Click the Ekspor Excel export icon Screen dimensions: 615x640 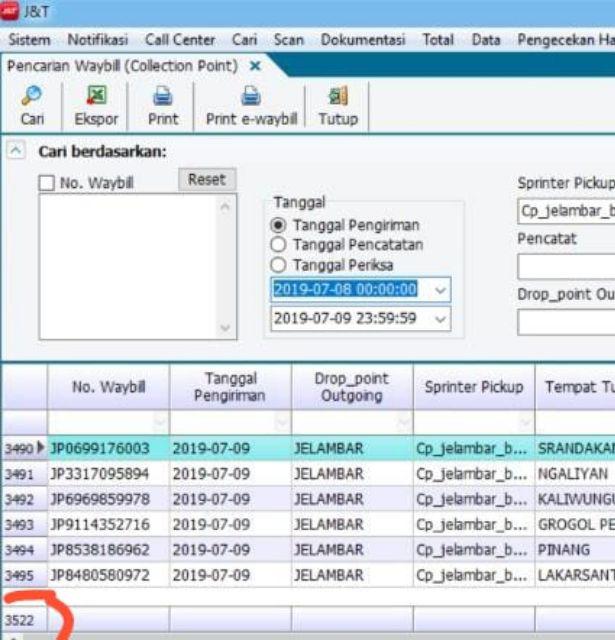point(96,96)
